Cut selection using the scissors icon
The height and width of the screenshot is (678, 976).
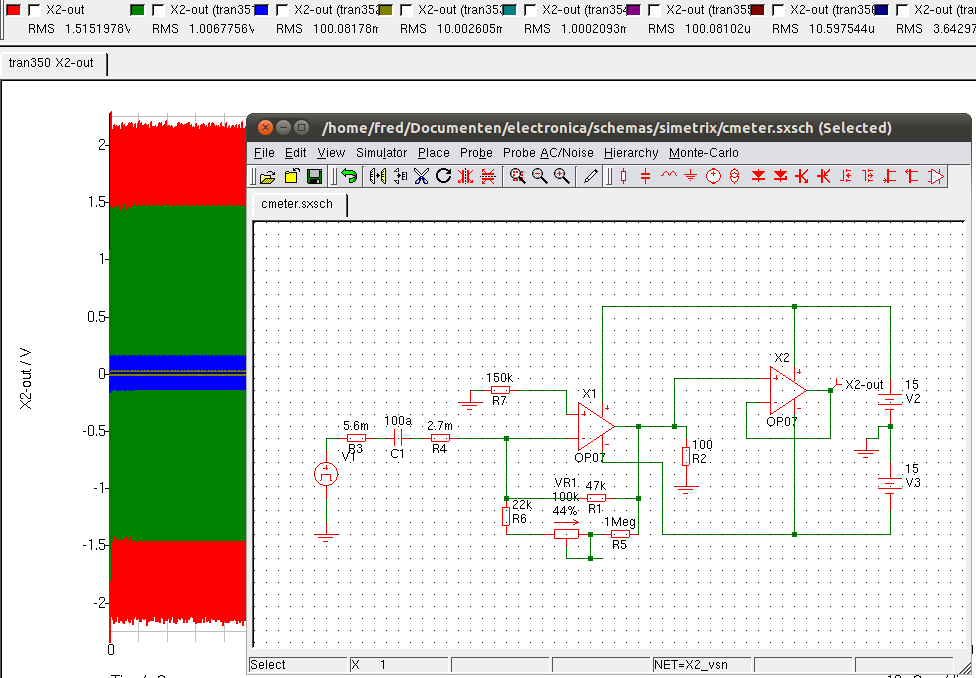coord(421,177)
